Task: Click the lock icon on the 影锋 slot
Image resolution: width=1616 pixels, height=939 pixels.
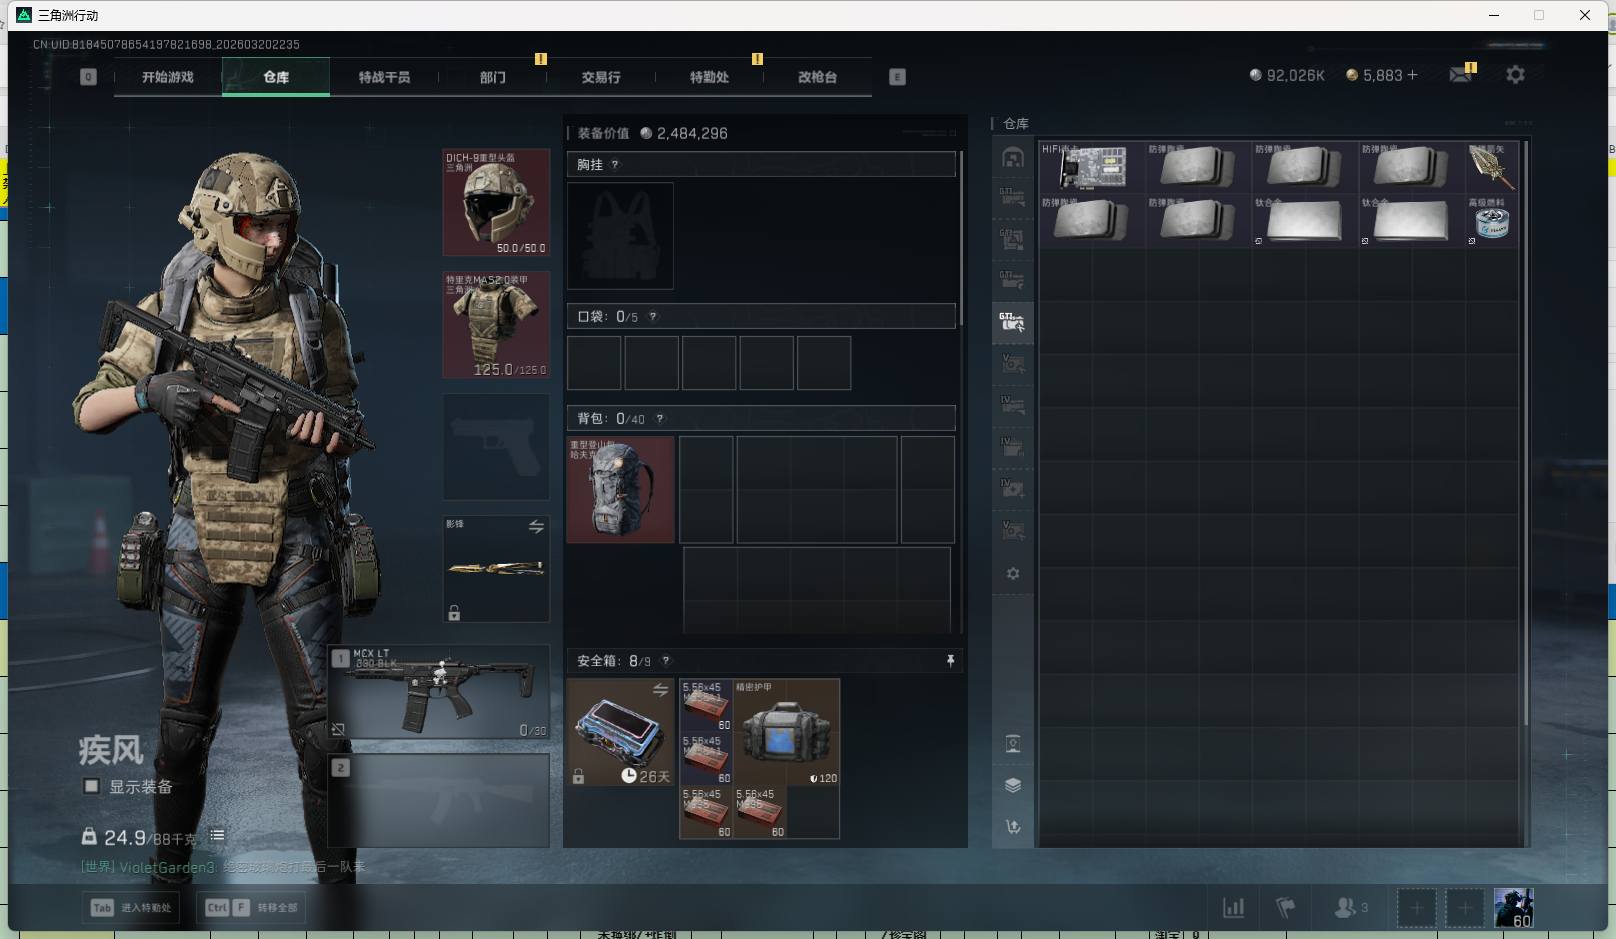Action: click(x=454, y=613)
